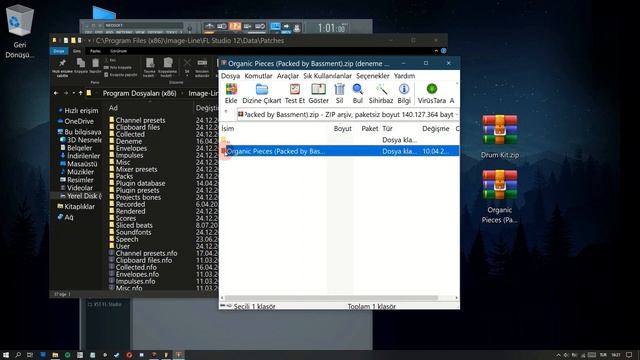Sort WinRAR list by Boyut column
640x360 pixels.
(342, 129)
